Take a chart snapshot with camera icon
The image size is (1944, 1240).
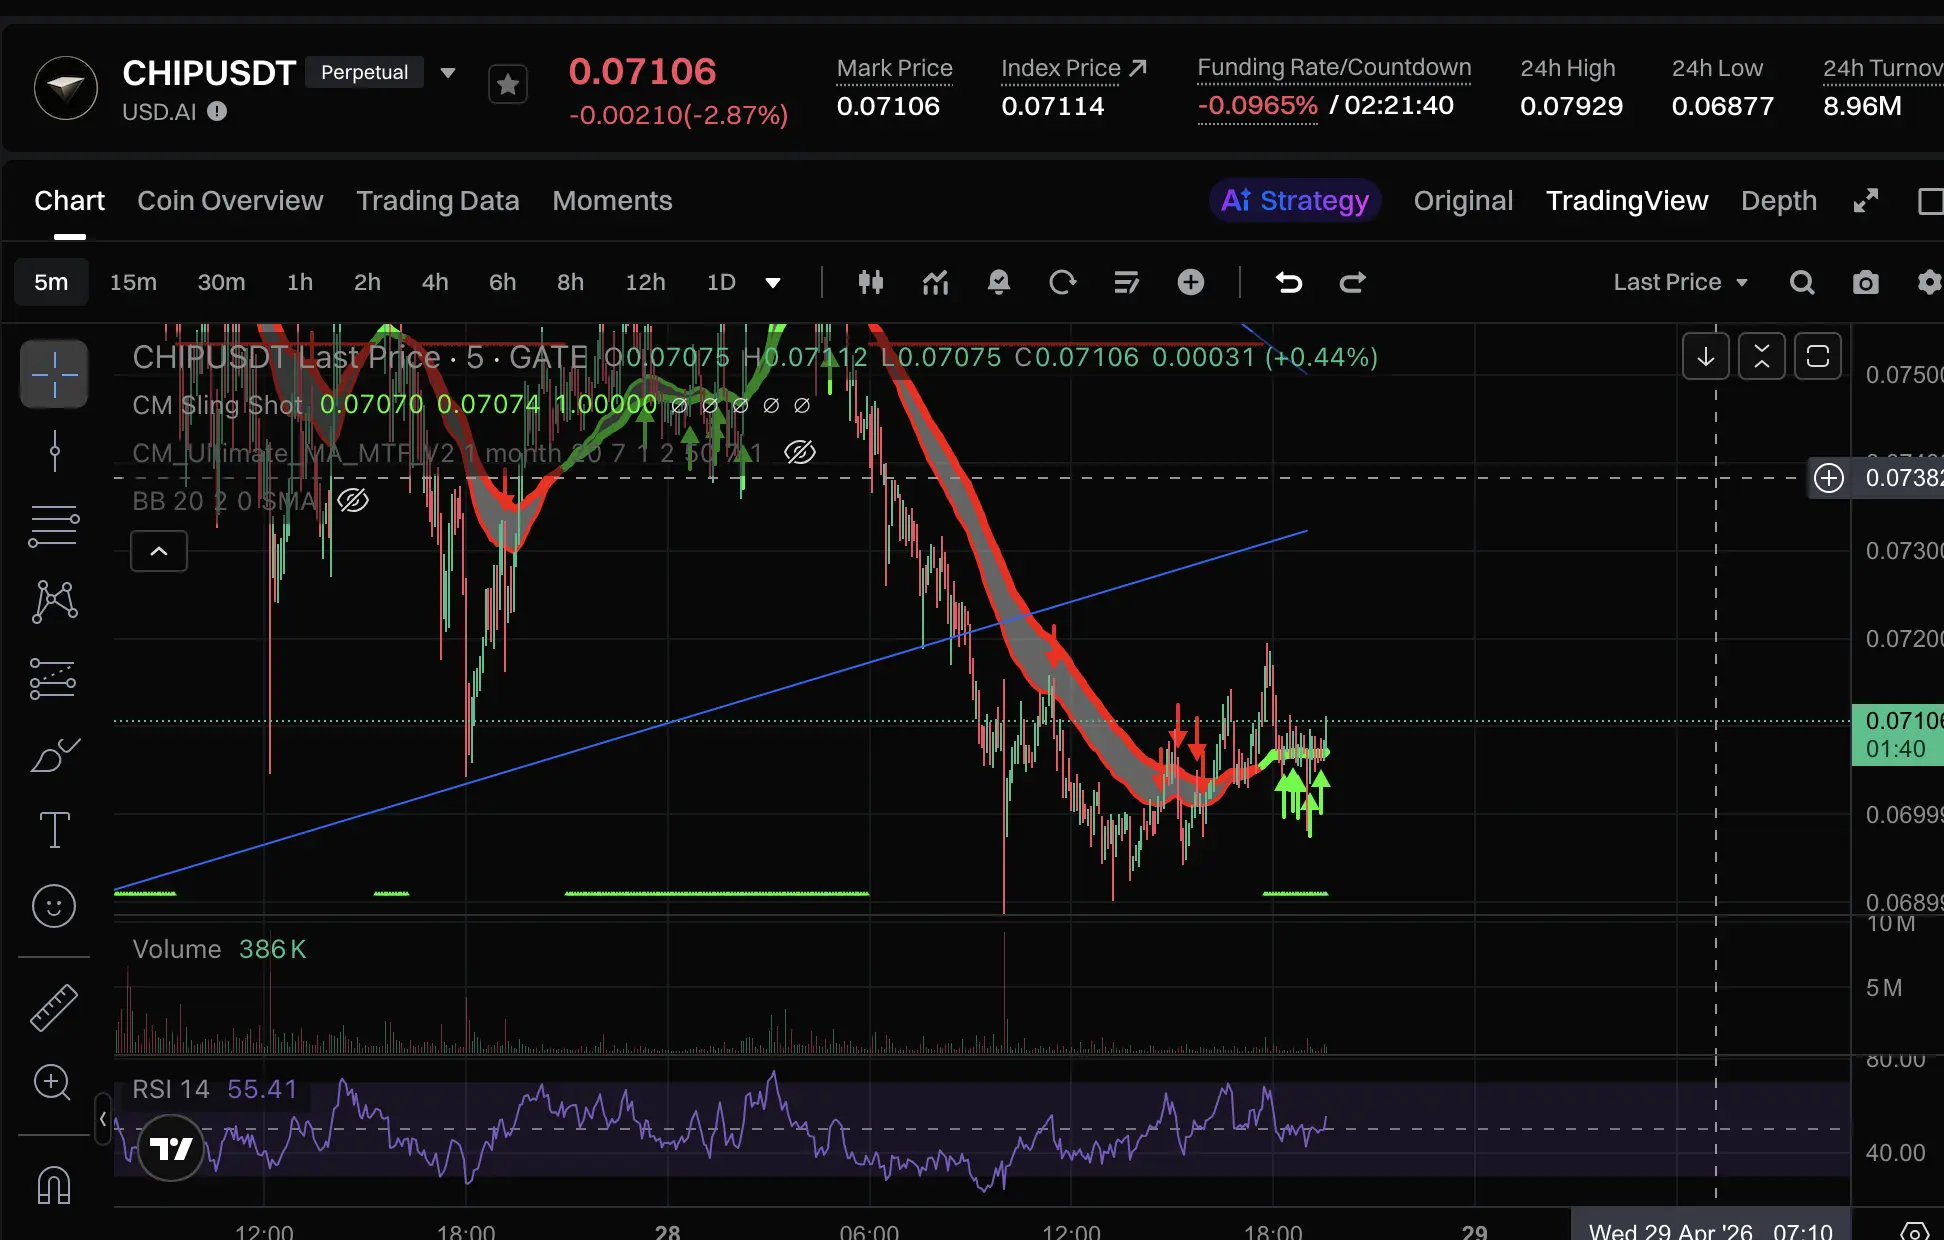[x=1865, y=283]
